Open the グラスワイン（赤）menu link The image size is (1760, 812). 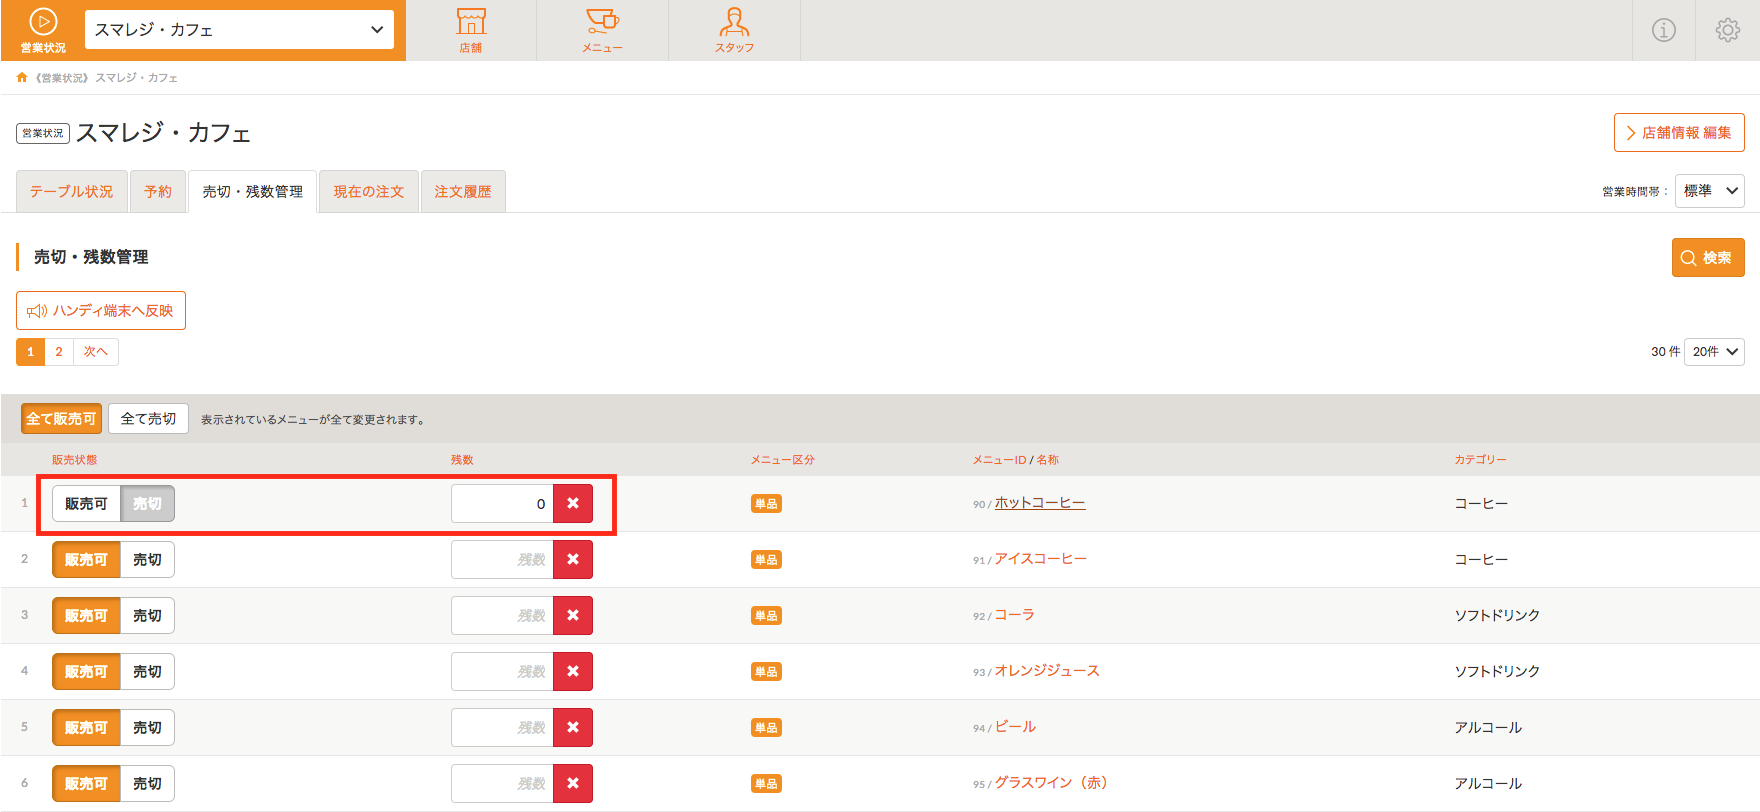1051,783
